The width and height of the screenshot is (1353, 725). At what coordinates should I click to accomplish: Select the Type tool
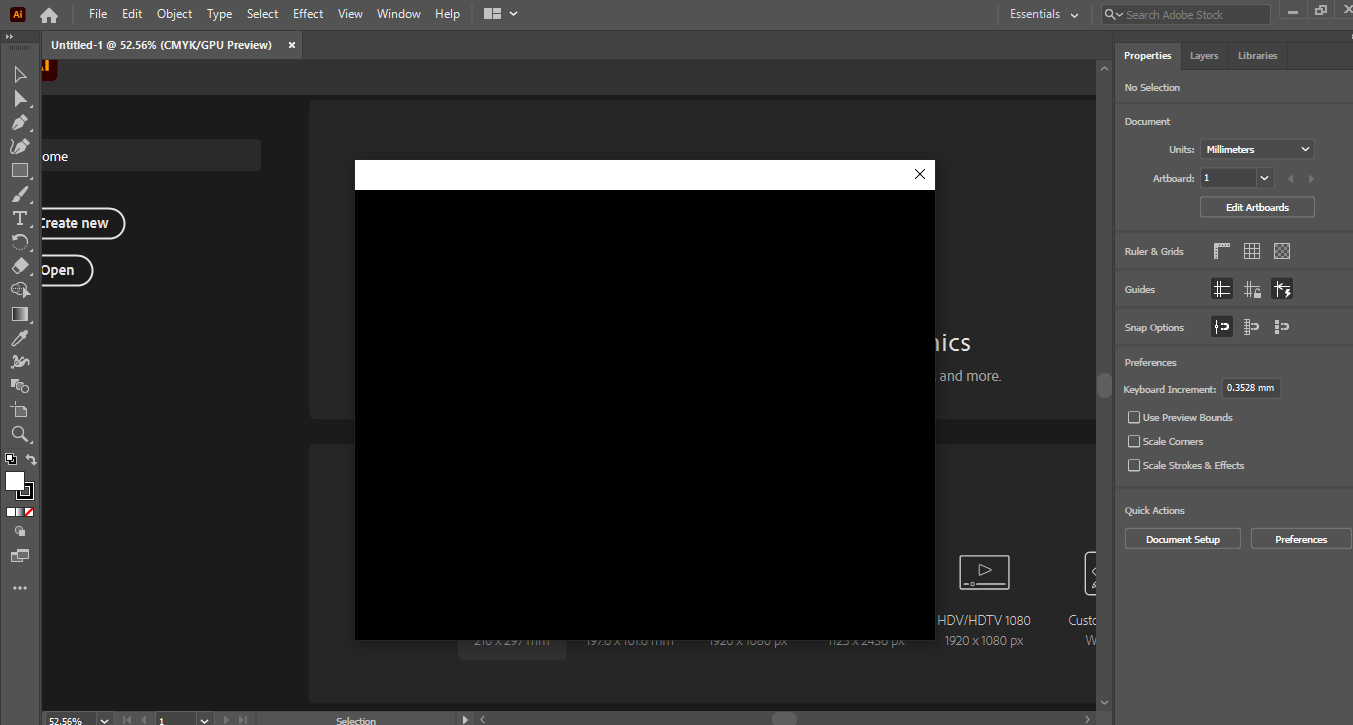coord(20,218)
